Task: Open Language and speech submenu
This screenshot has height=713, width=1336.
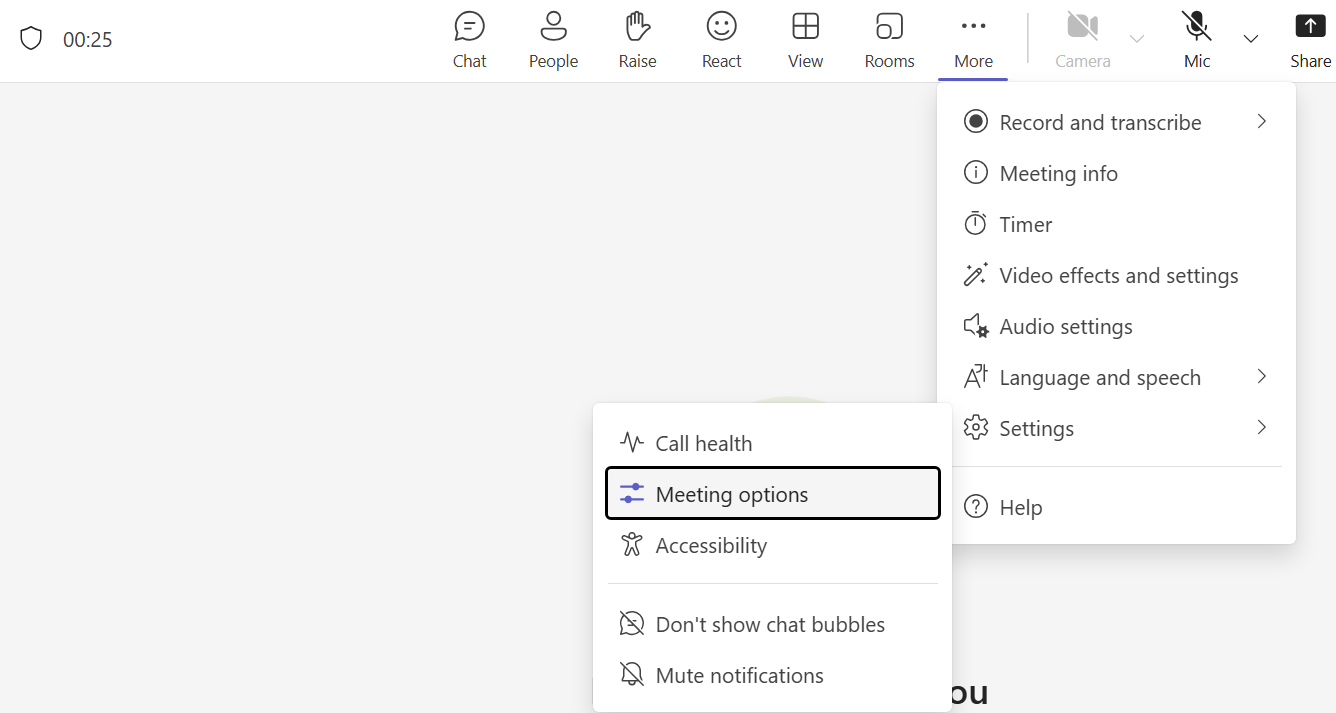Action: [x=1116, y=377]
